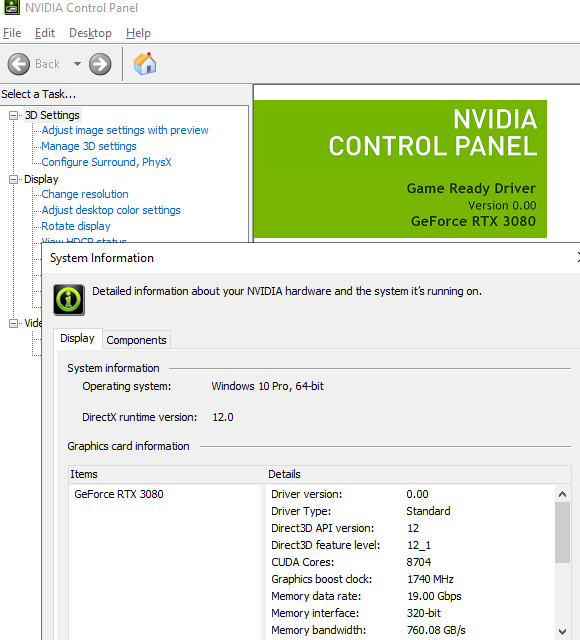This screenshot has width=580, height=640.
Task: Click the Details column header
Action: click(x=419, y=474)
